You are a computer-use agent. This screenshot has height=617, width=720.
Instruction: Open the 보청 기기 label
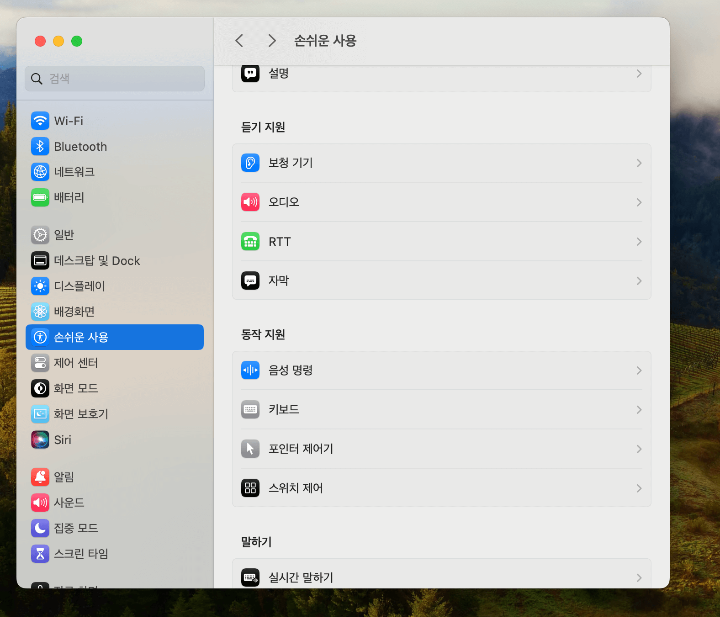(291, 163)
